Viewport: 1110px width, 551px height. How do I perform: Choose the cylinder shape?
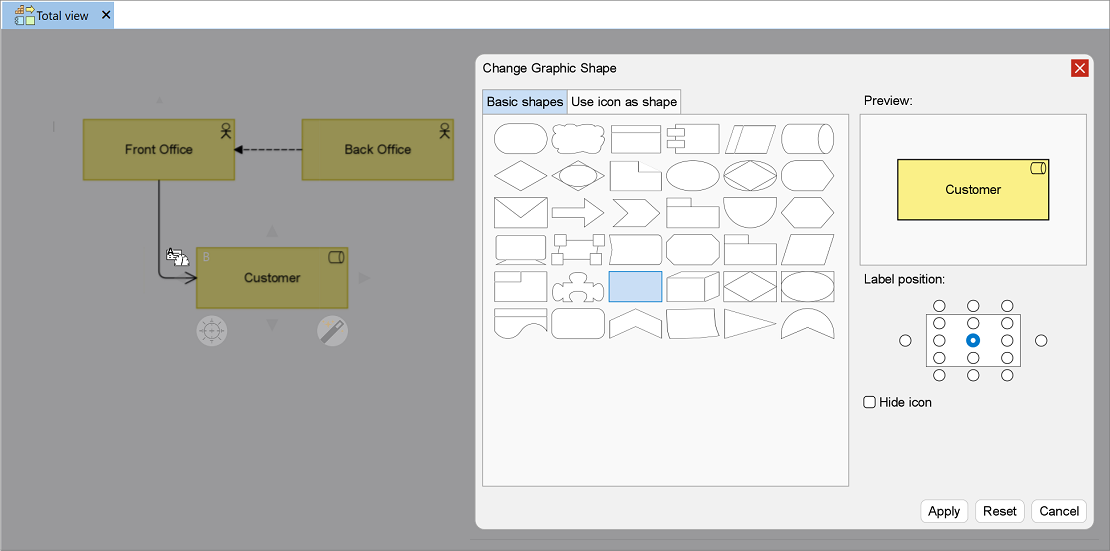807,139
